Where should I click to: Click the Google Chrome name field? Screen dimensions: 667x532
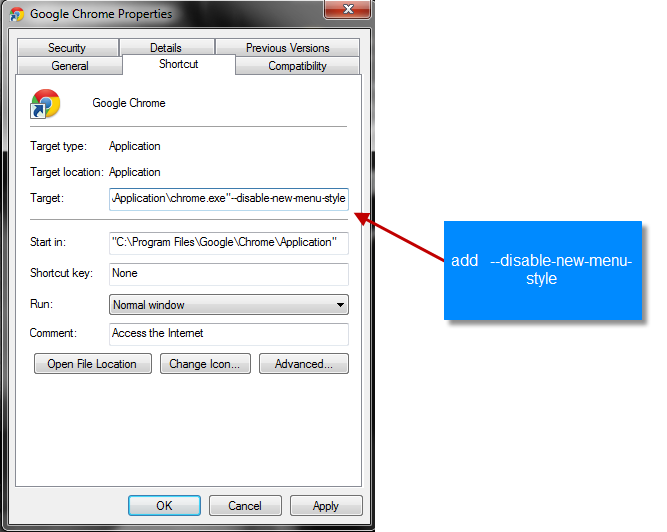click(x=129, y=103)
